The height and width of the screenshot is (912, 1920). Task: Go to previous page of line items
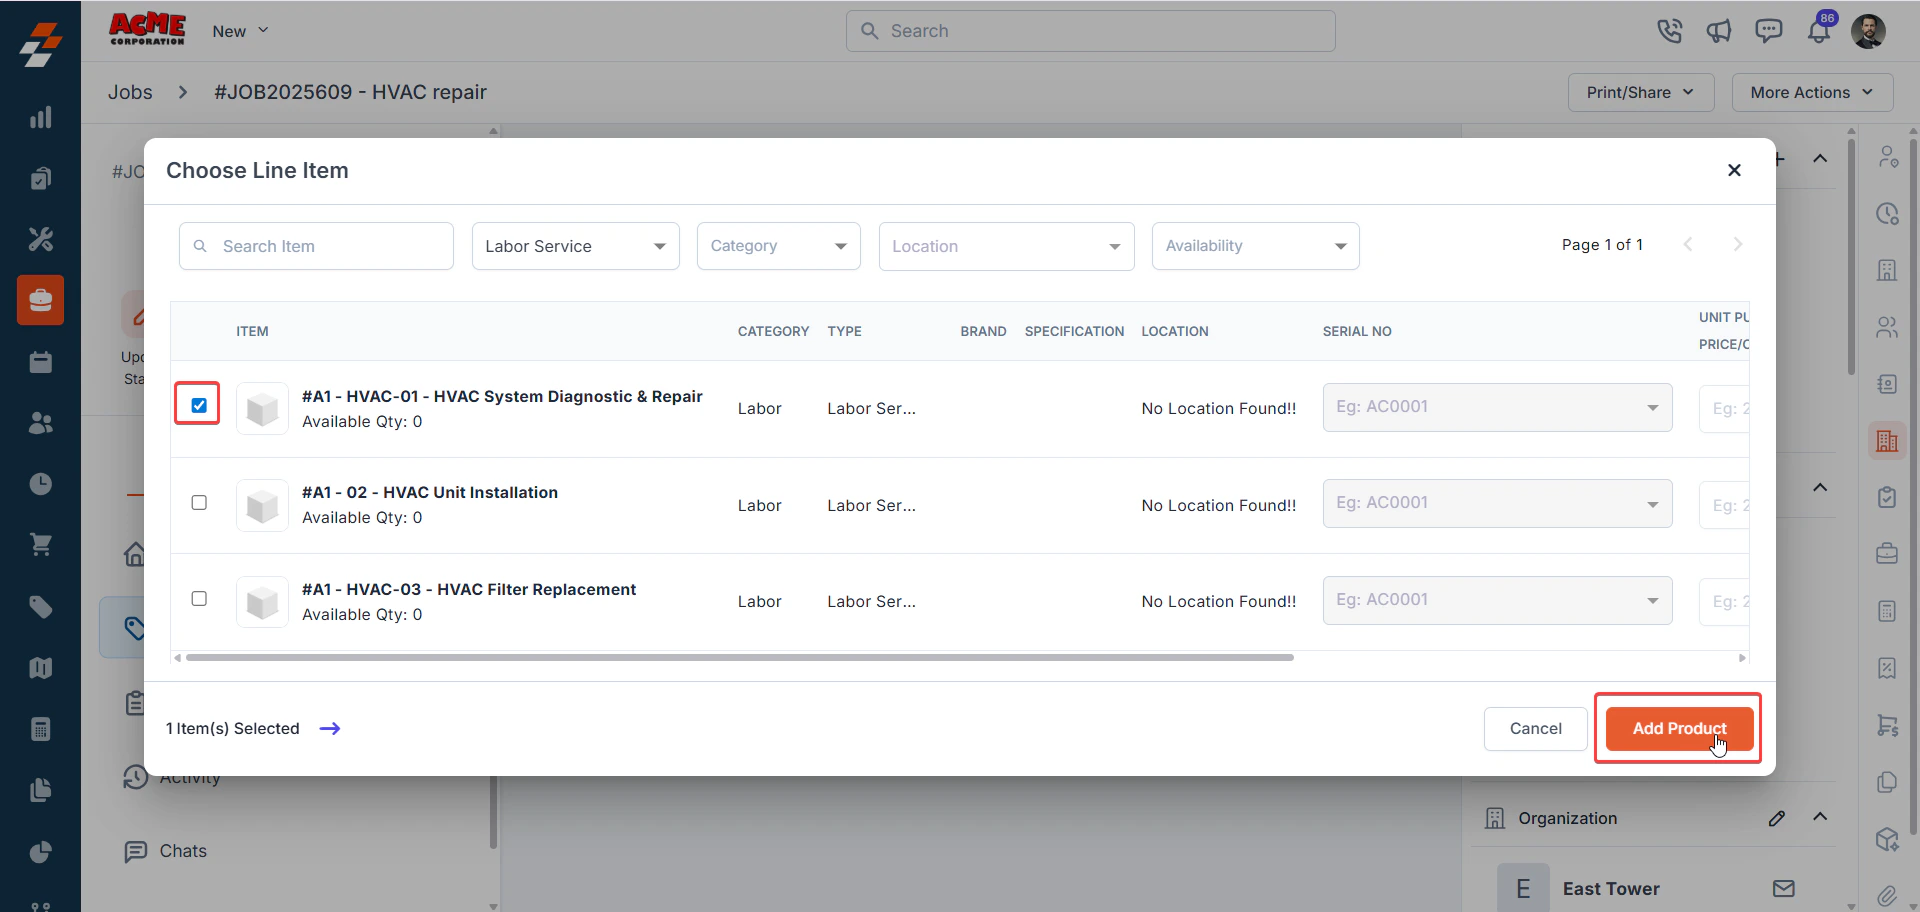[x=1688, y=245]
